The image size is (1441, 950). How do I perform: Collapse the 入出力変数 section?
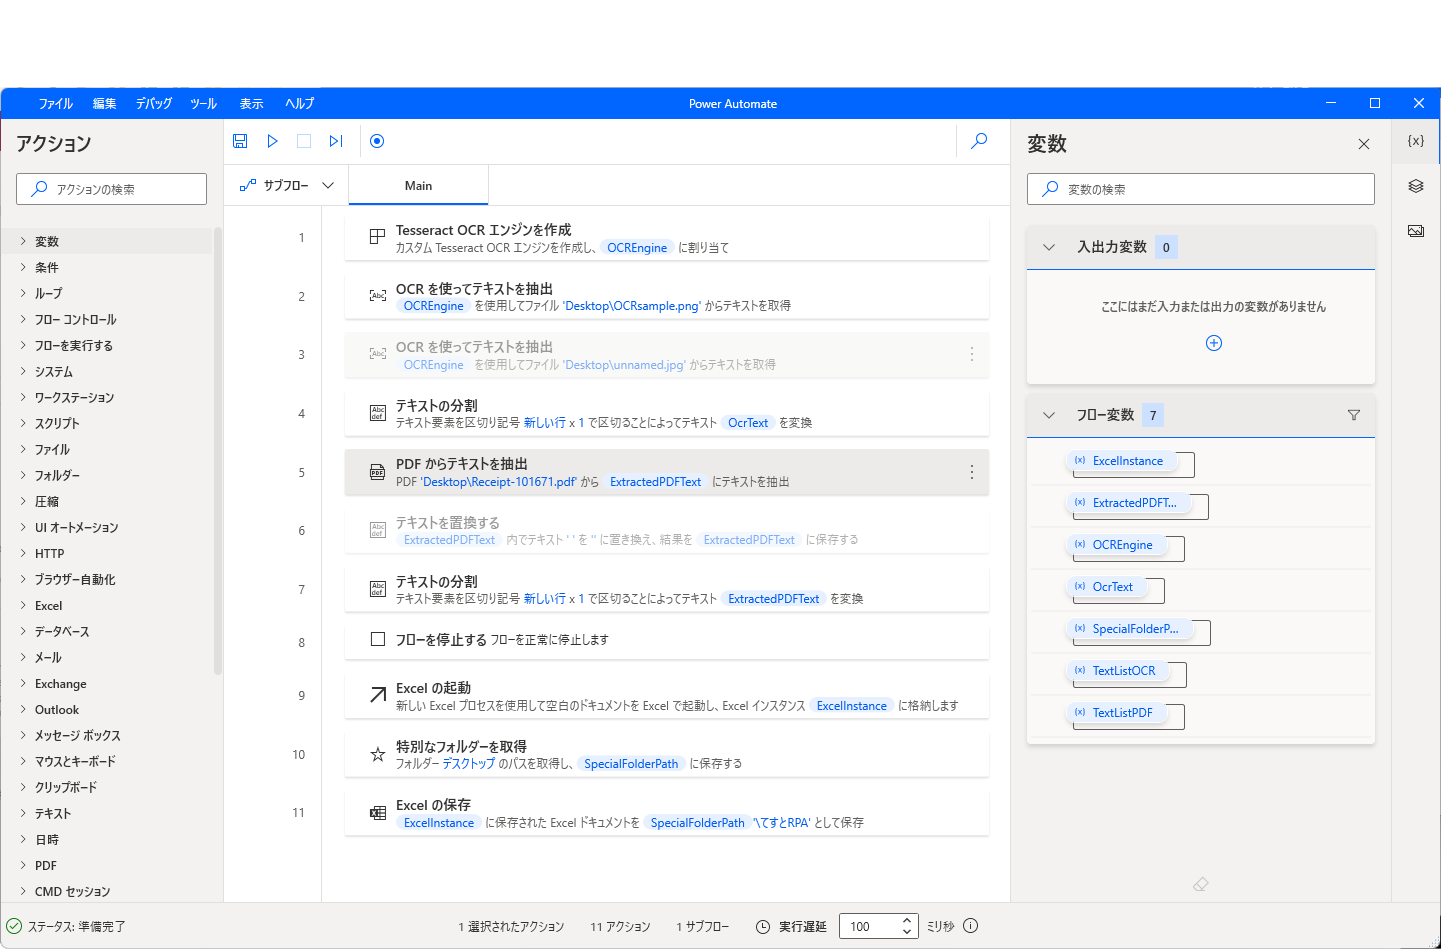point(1049,247)
